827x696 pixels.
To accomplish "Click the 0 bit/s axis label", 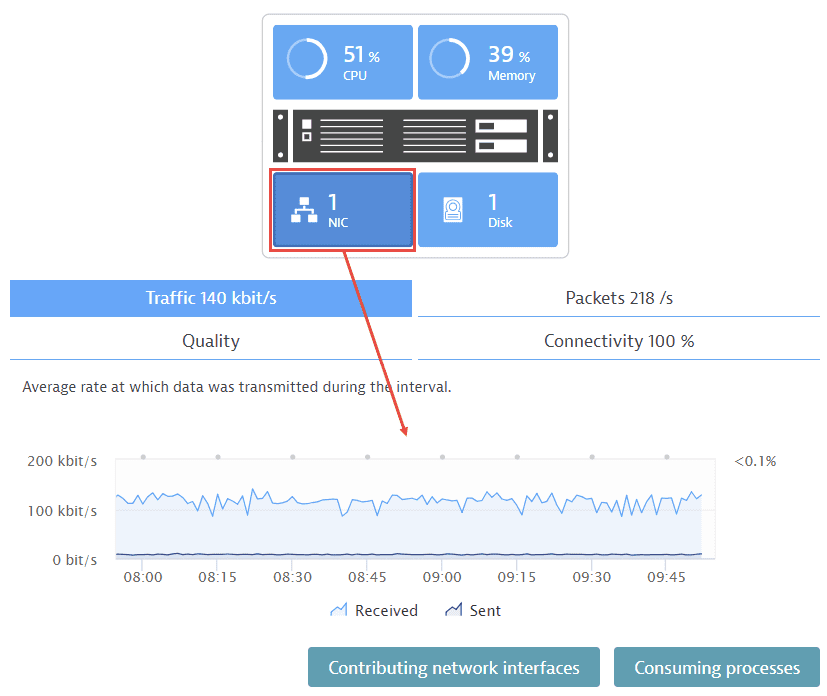I will click(75, 560).
